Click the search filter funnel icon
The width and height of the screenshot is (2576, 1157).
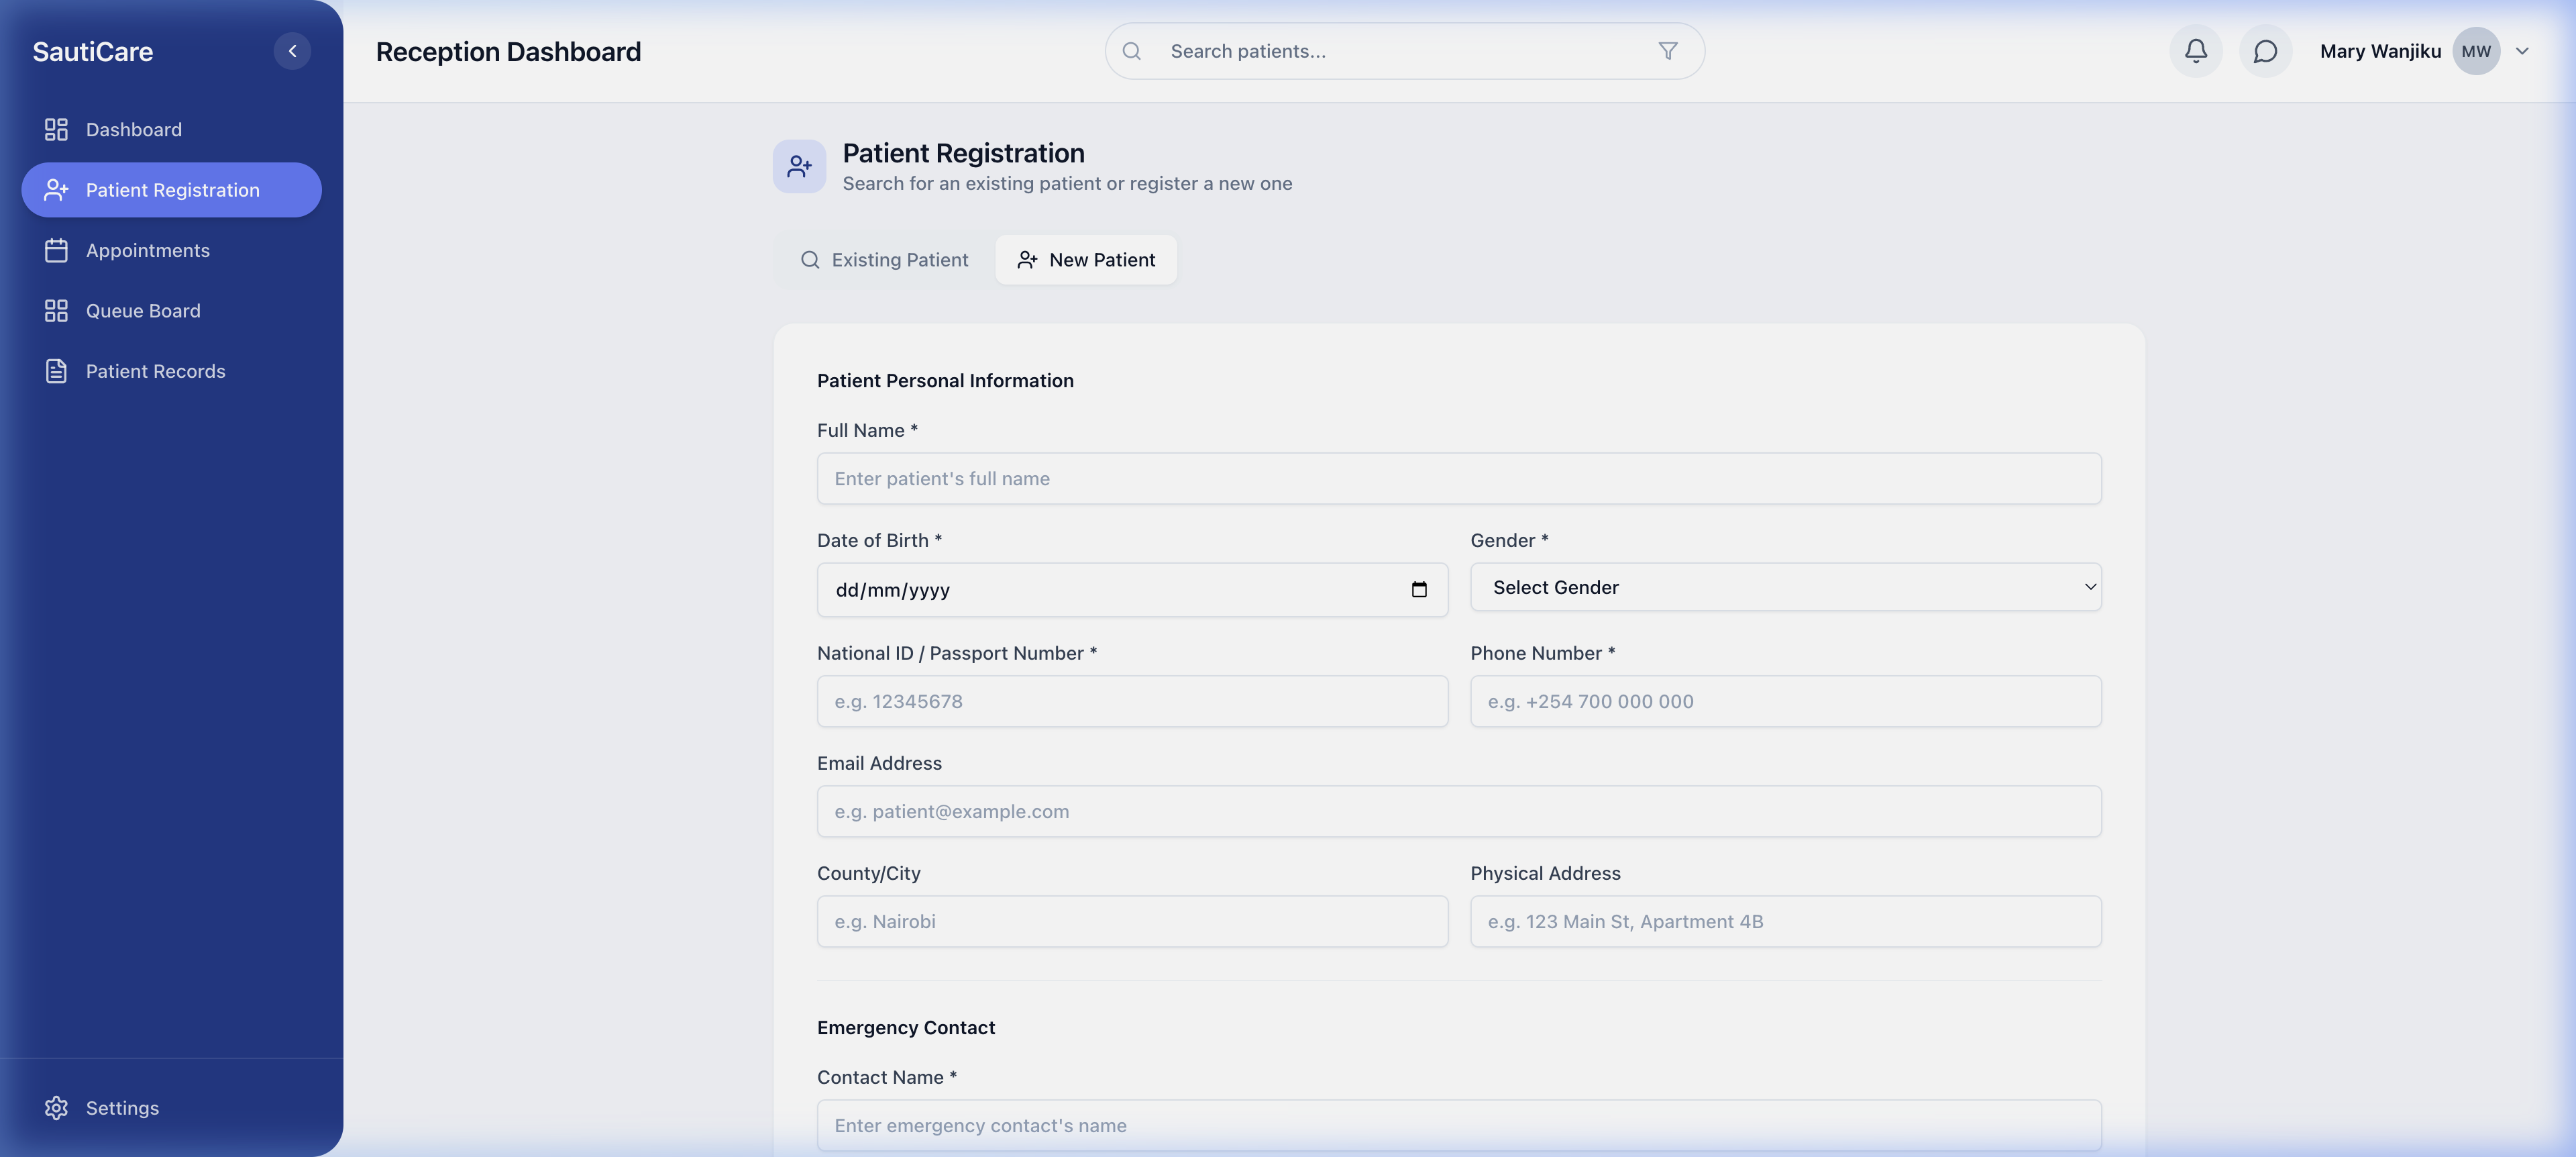point(1667,50)
